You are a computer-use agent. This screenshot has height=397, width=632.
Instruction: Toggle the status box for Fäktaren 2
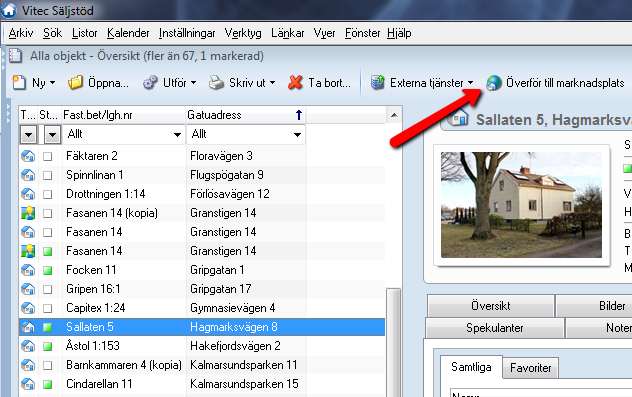point(48,156)
